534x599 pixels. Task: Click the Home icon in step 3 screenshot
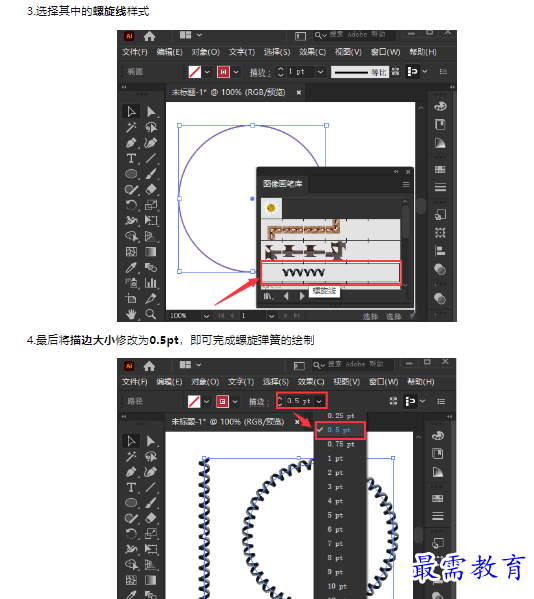tap(149, 36)
